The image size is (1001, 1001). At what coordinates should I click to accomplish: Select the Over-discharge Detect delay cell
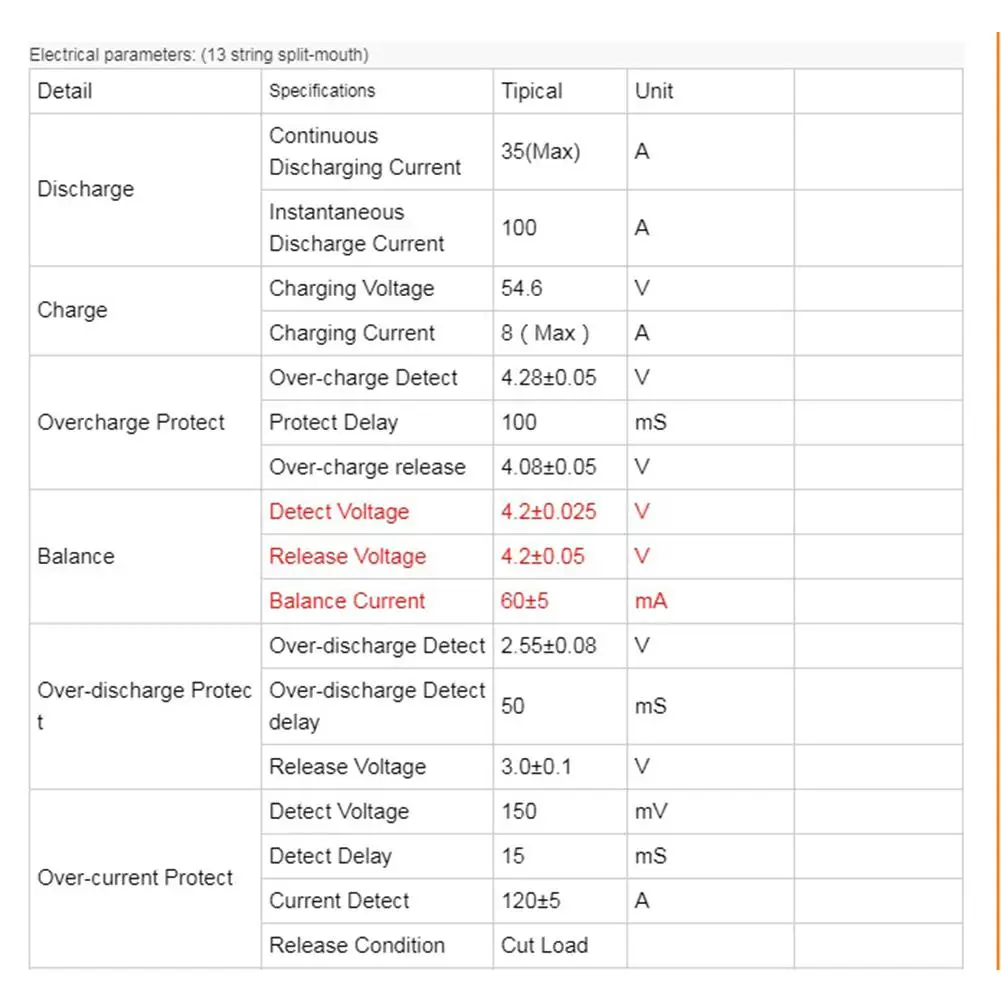click(377, 706)
